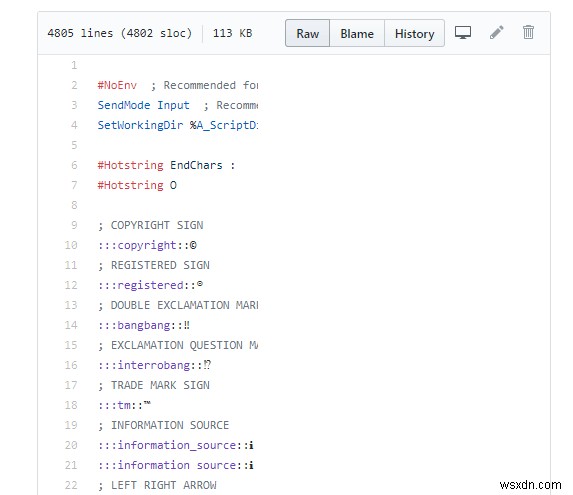Image resolution: width=573 pixels, height=495 pixels.
Task: Open file in GitHub Desktop monitor icon
Action: tap(463, 33)
